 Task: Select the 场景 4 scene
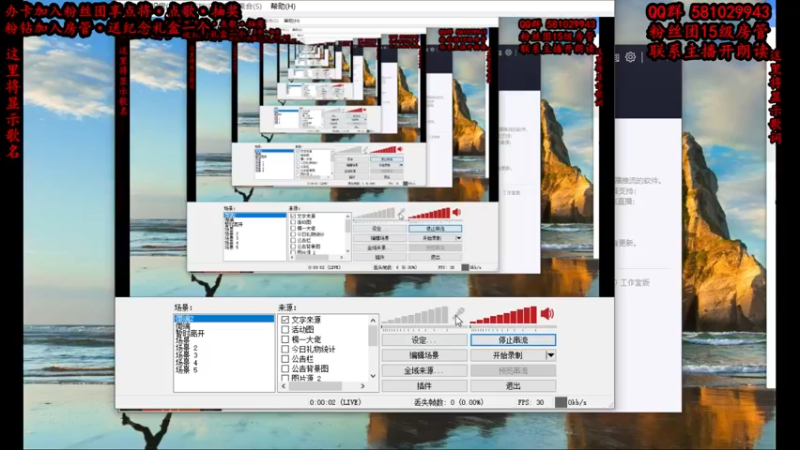186,362
